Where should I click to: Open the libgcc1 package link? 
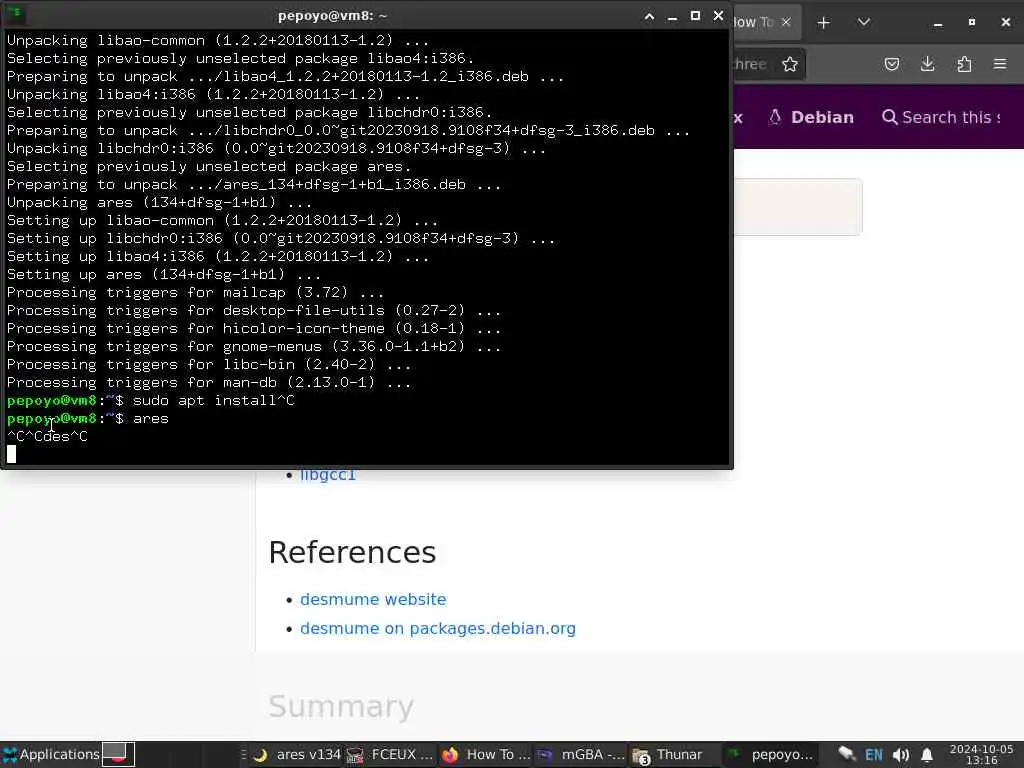pyautogui.click(x=328, y=475)
